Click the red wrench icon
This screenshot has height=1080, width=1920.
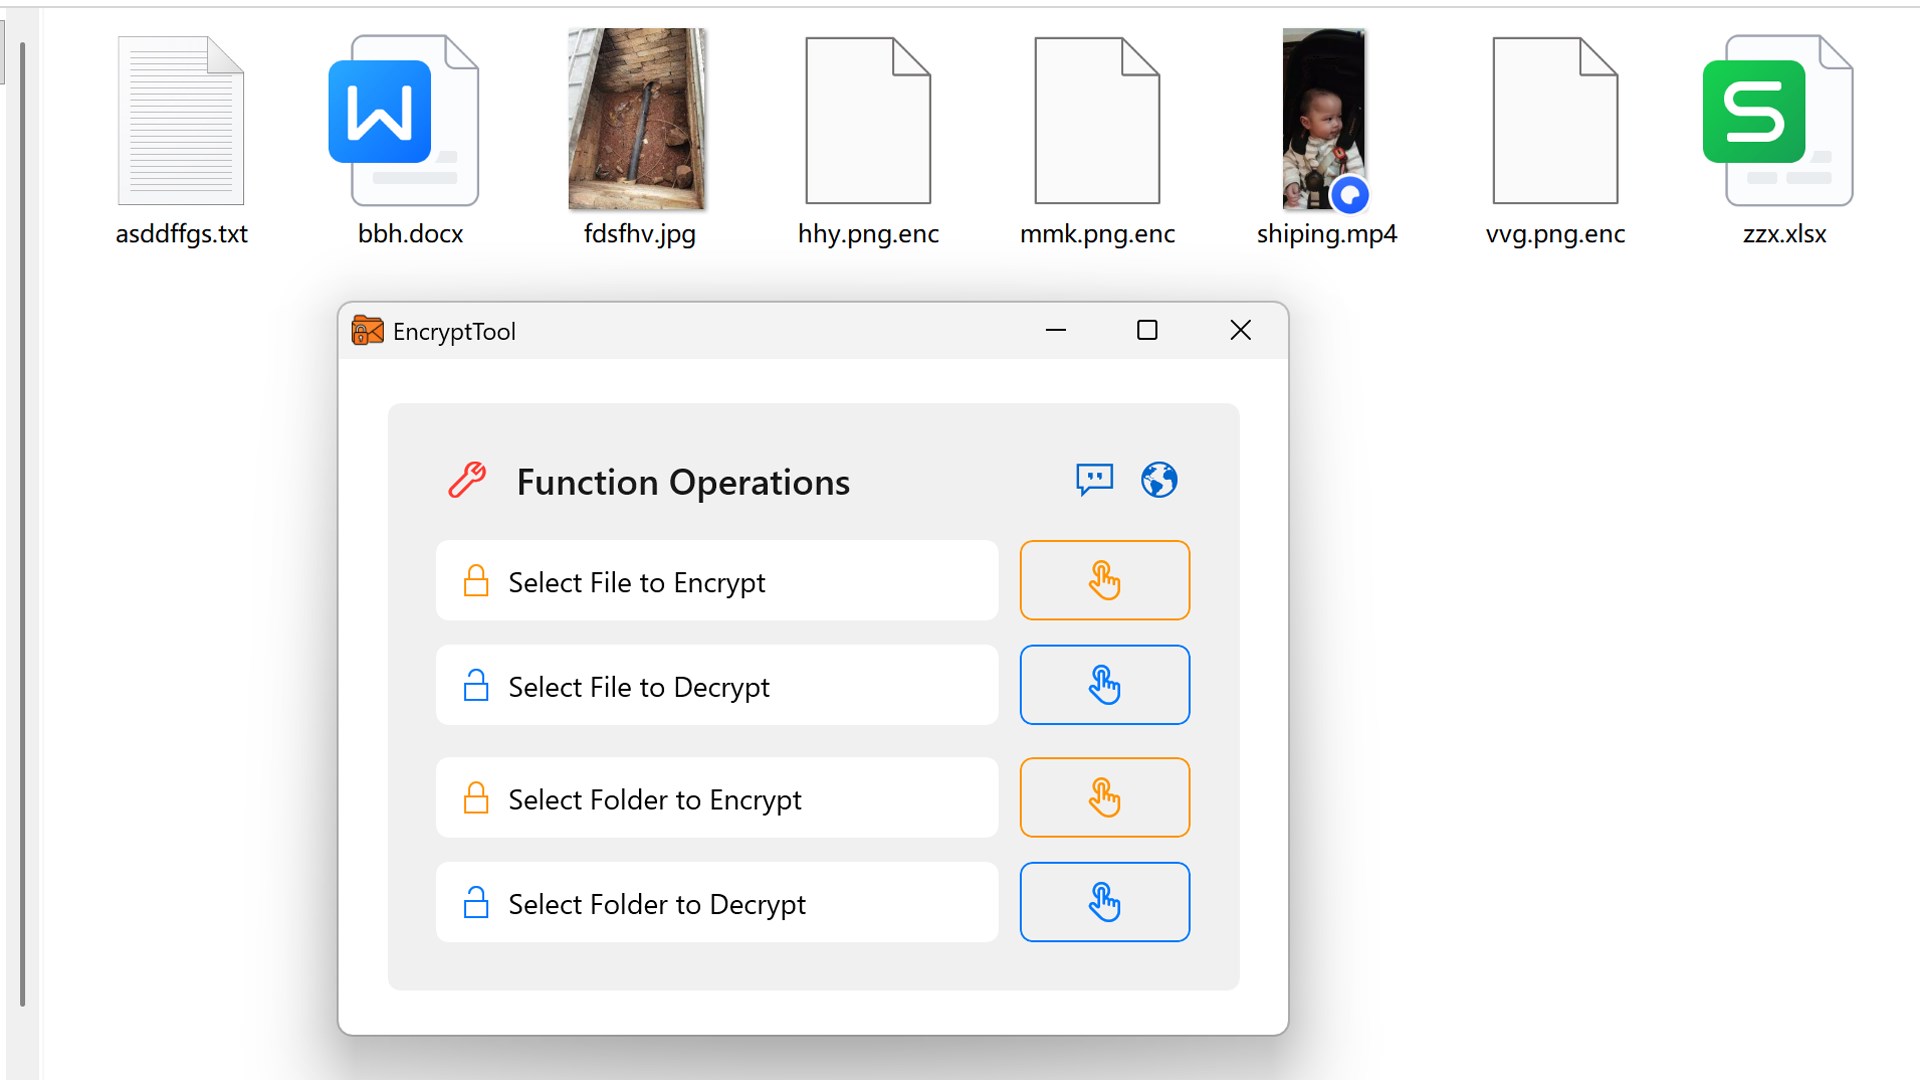[x=467, y=481]
